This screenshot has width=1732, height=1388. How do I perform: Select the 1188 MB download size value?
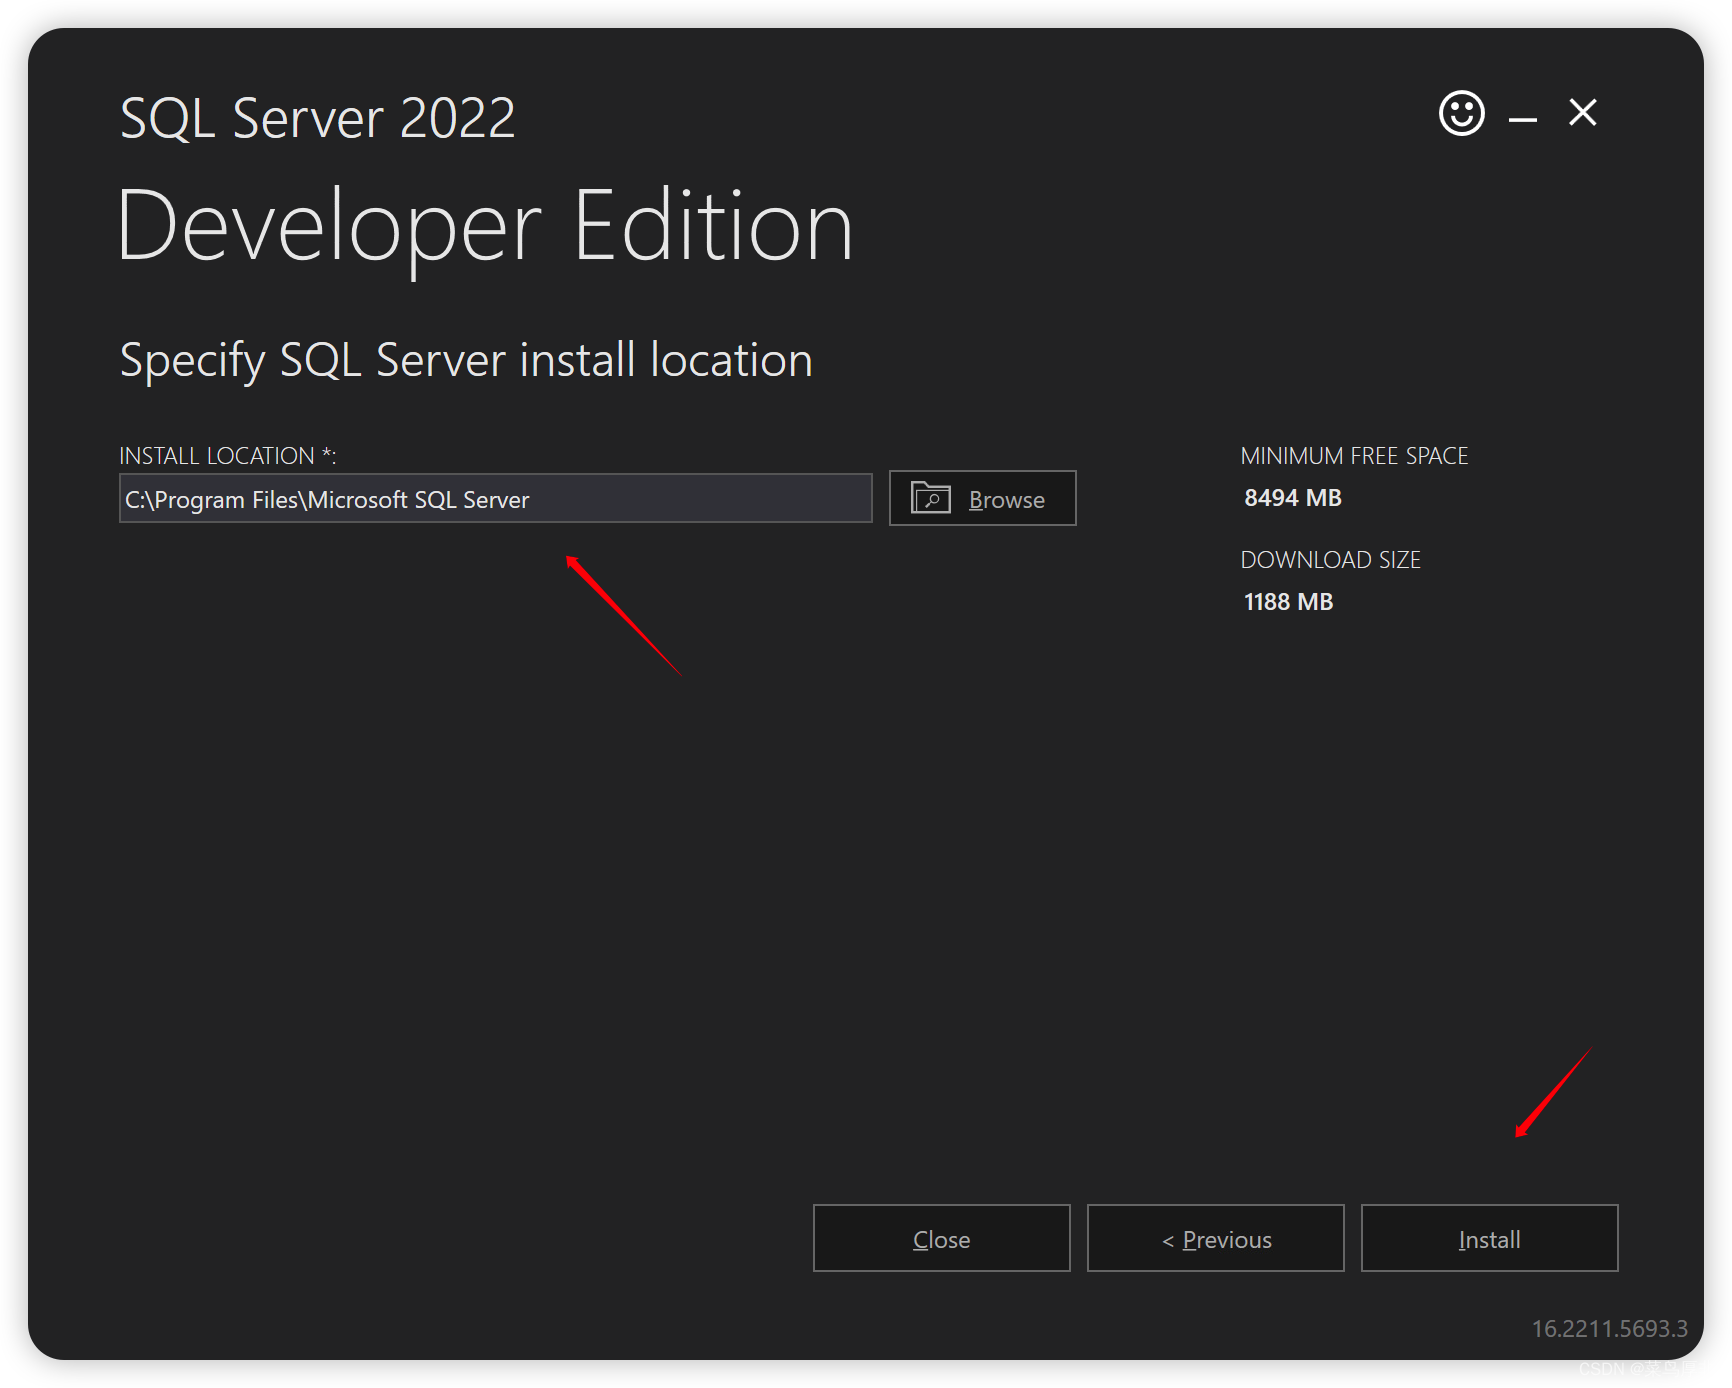[x=1288, y=602]
